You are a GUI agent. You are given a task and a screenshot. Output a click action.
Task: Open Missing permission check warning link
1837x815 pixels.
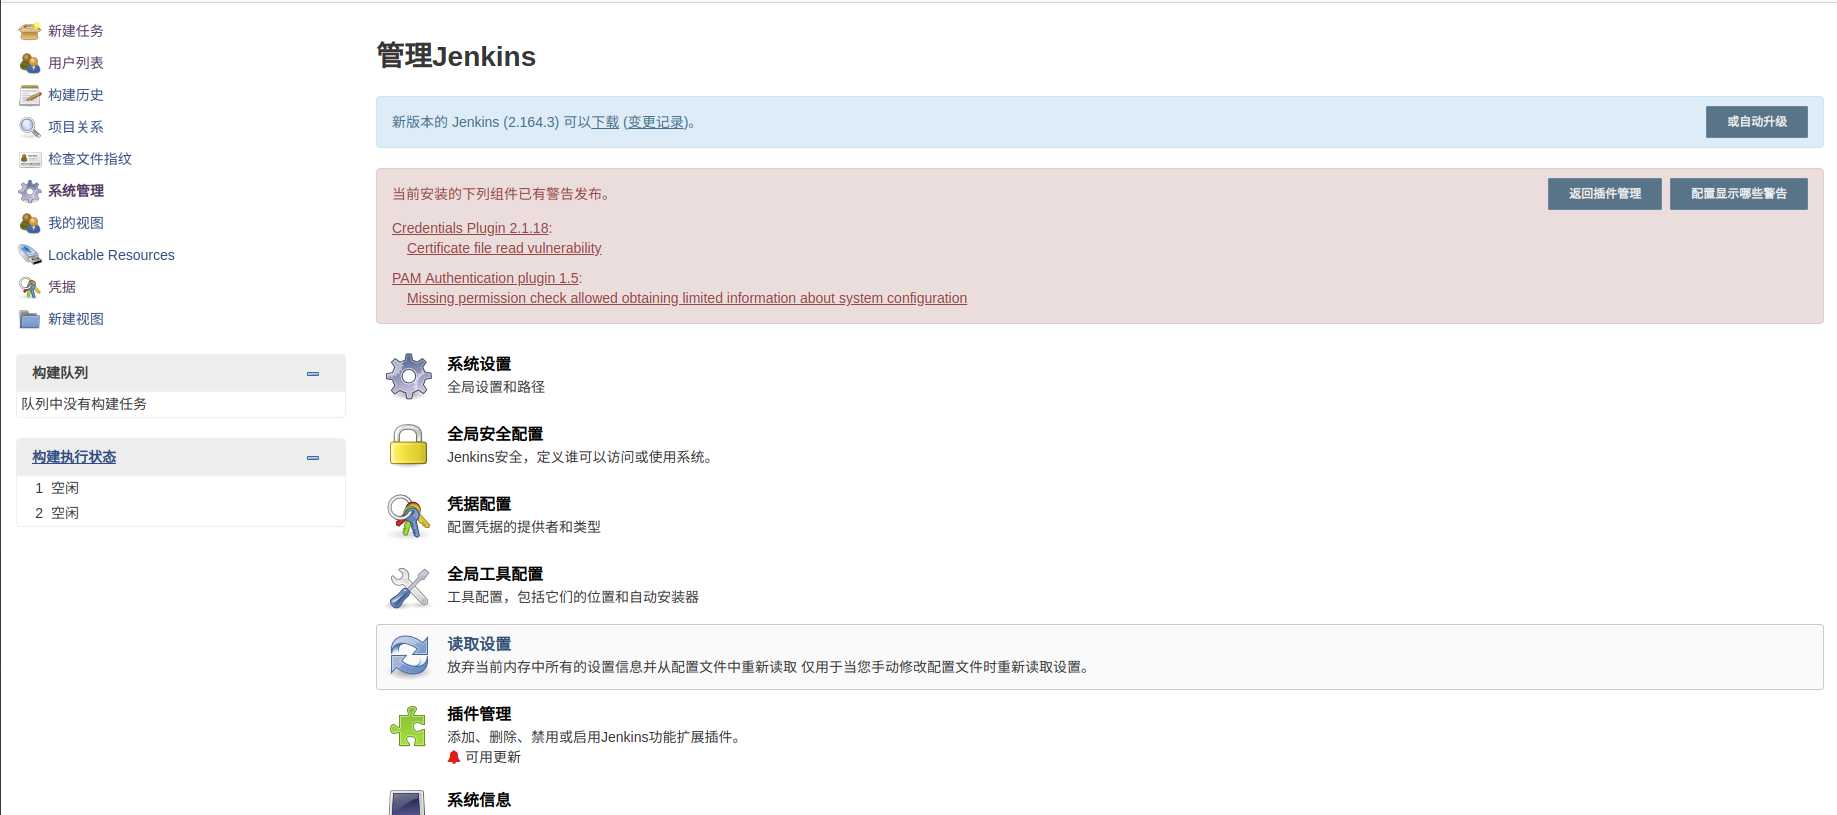click(687, 298)
